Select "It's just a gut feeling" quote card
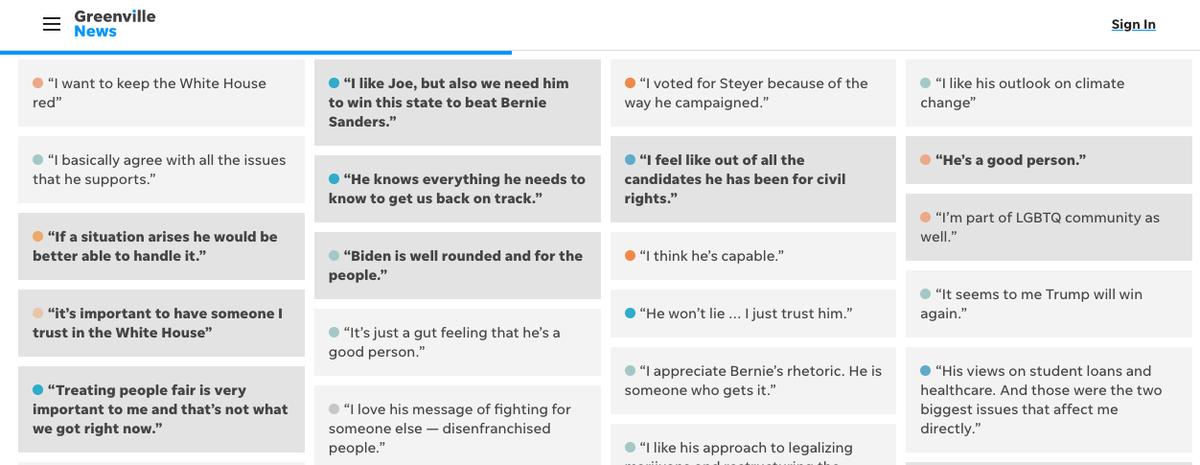The image size is (1200, 465). 457,342
